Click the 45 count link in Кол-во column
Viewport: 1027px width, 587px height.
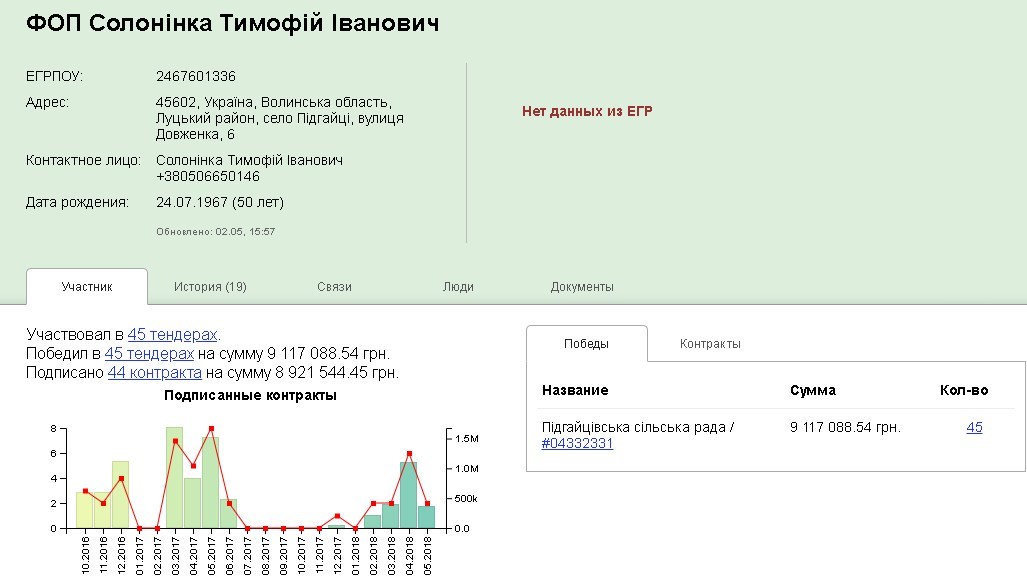[974, 427]
